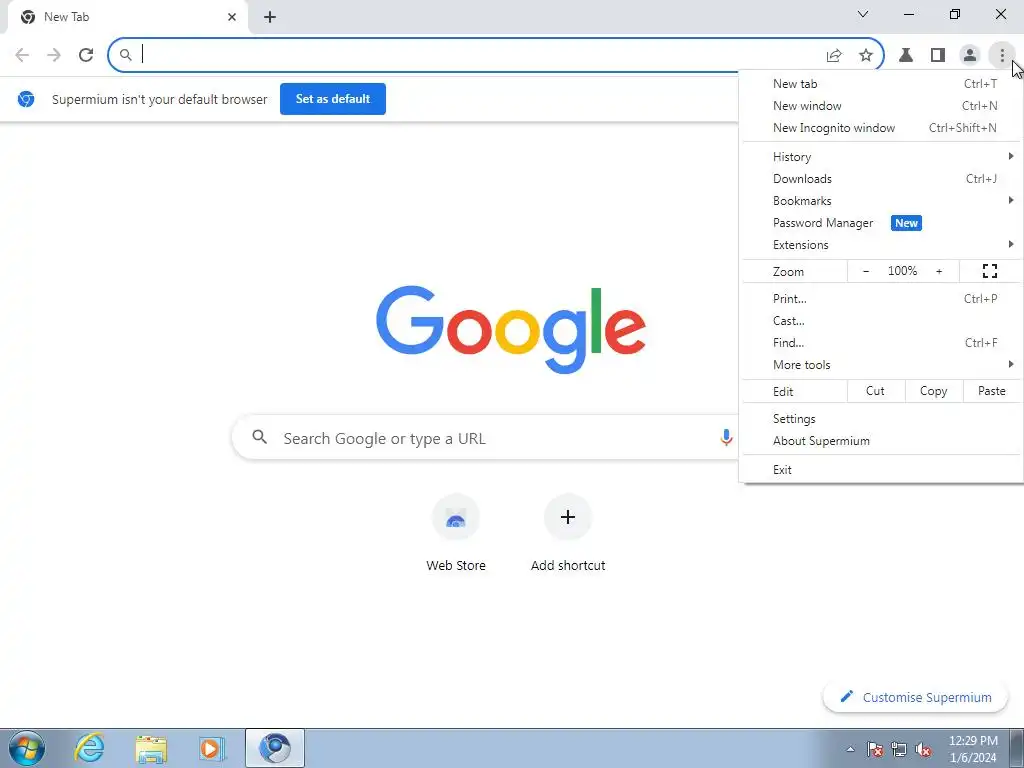The height and width of the screenshot is (768, 1024).
Task: Open Settings from the menu
Action: coord(882,419)
